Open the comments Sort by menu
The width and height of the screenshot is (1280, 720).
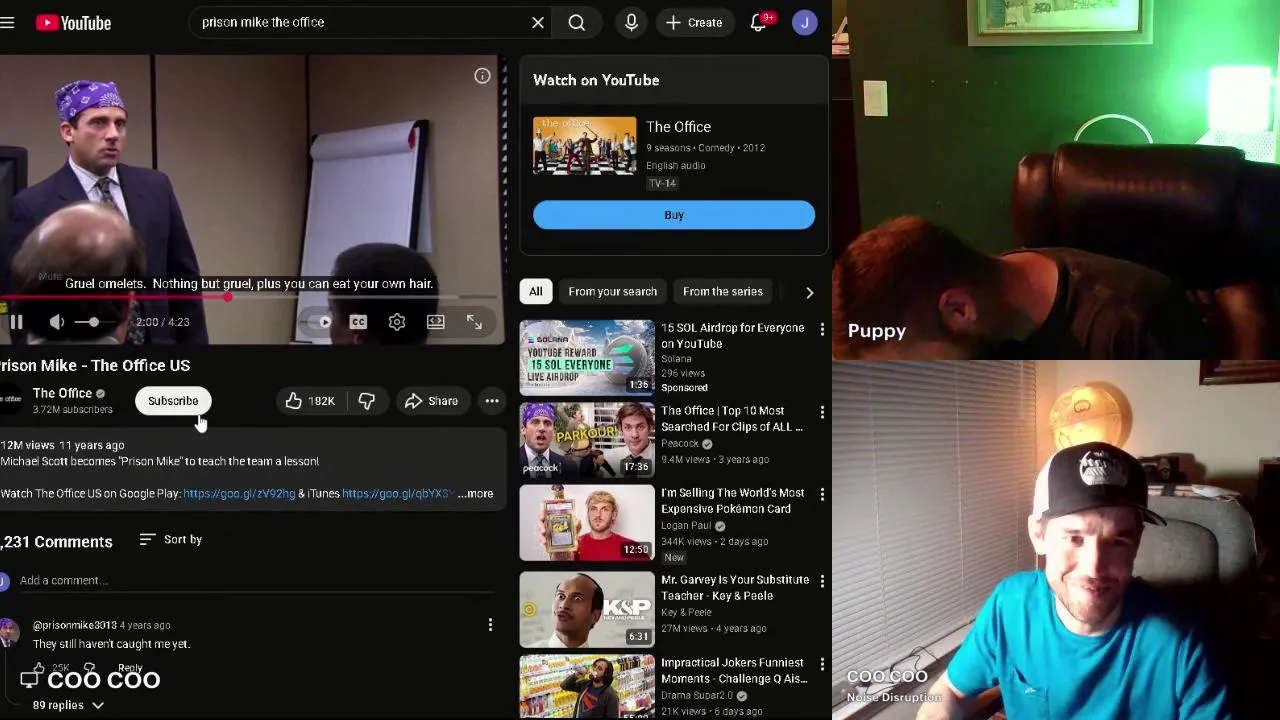(171, 540)
